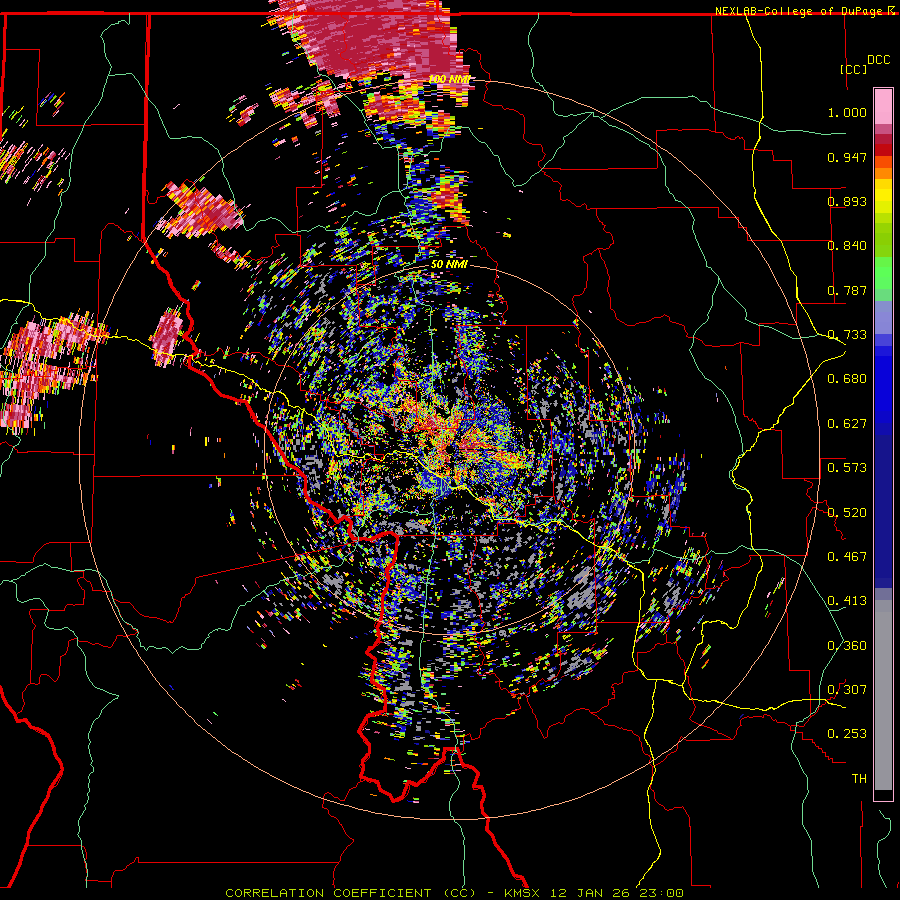
Task: Click the 0.467 scale value
Action: pyautogui.click(x=847, y=557)
